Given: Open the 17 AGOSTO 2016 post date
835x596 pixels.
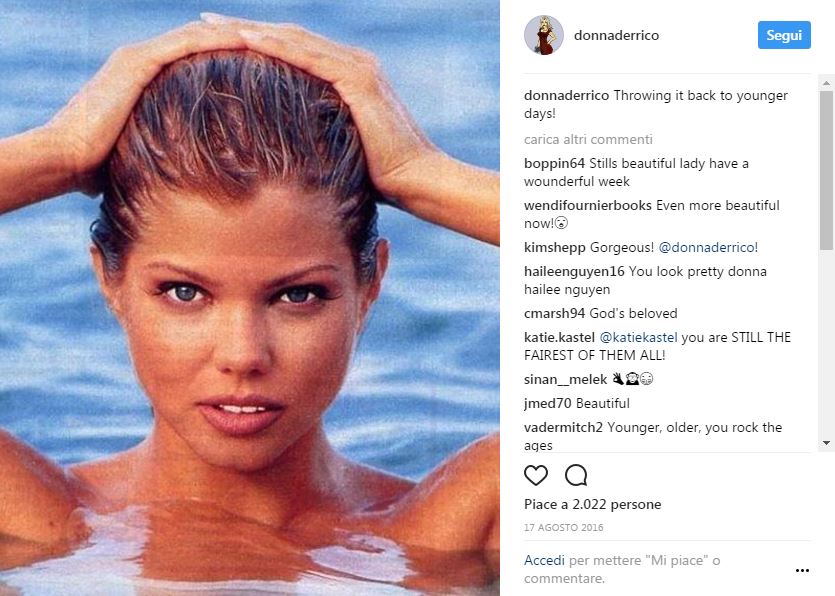Looking at the screenshot, I should [x=563, y=527].
